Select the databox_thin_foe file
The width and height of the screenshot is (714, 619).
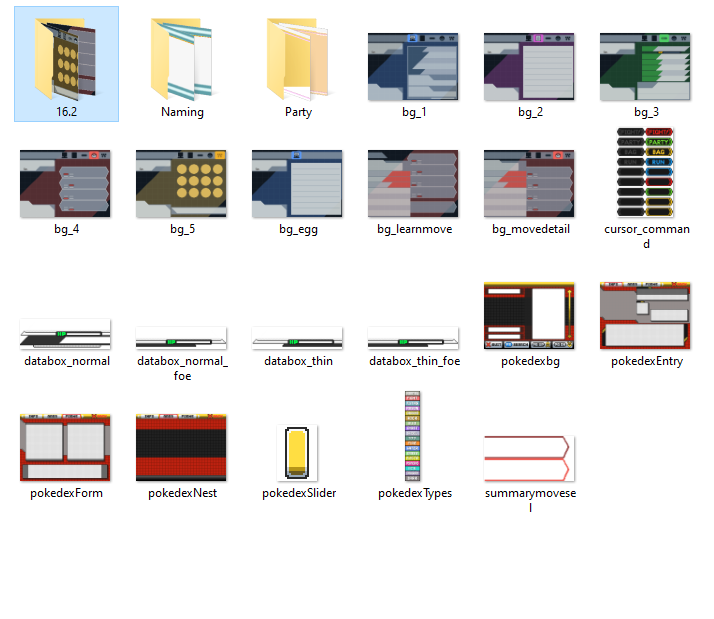click(414, 337)
